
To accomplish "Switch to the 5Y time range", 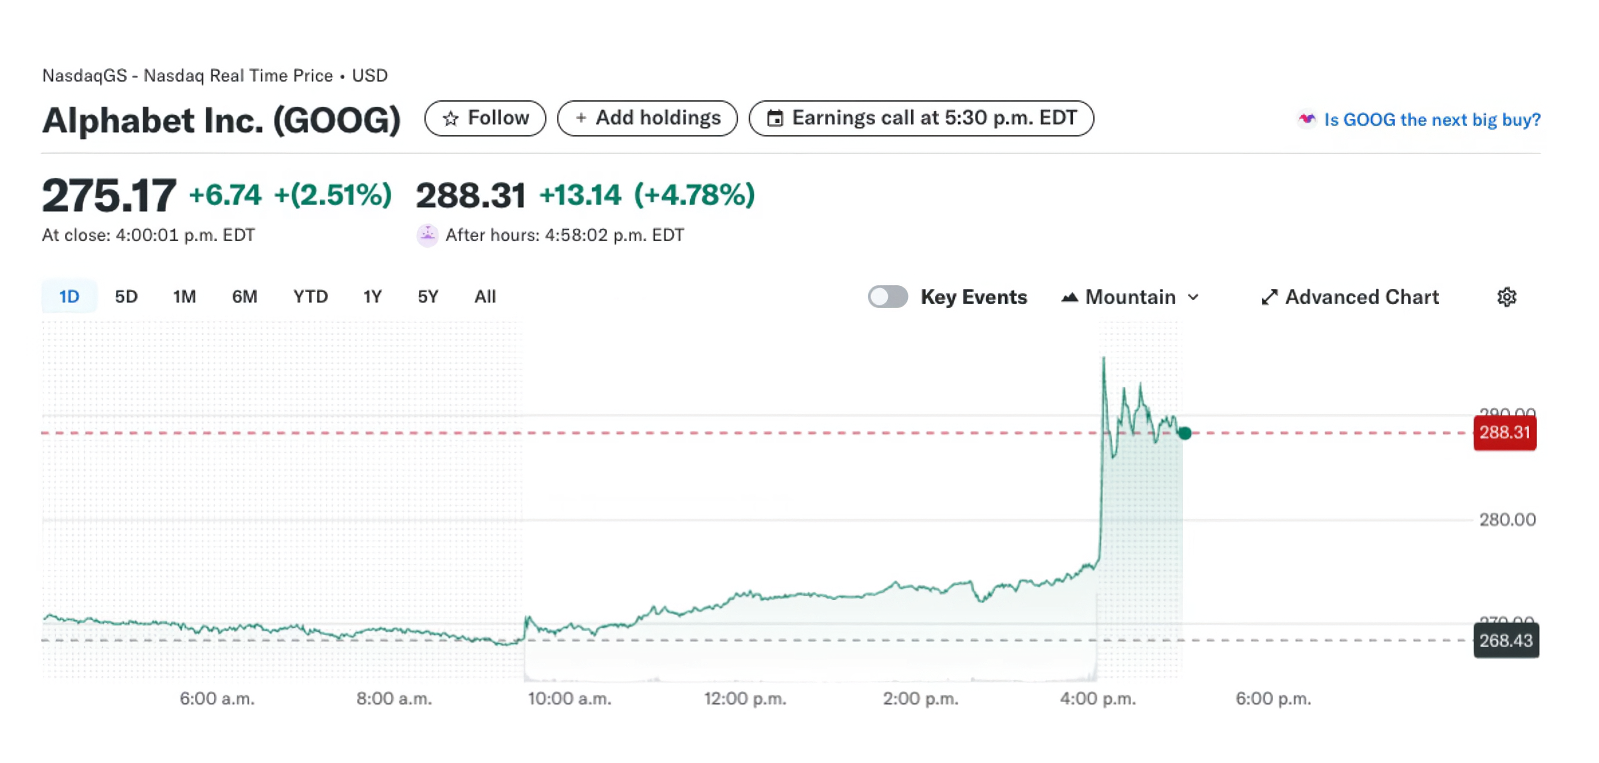I will 428,296.
